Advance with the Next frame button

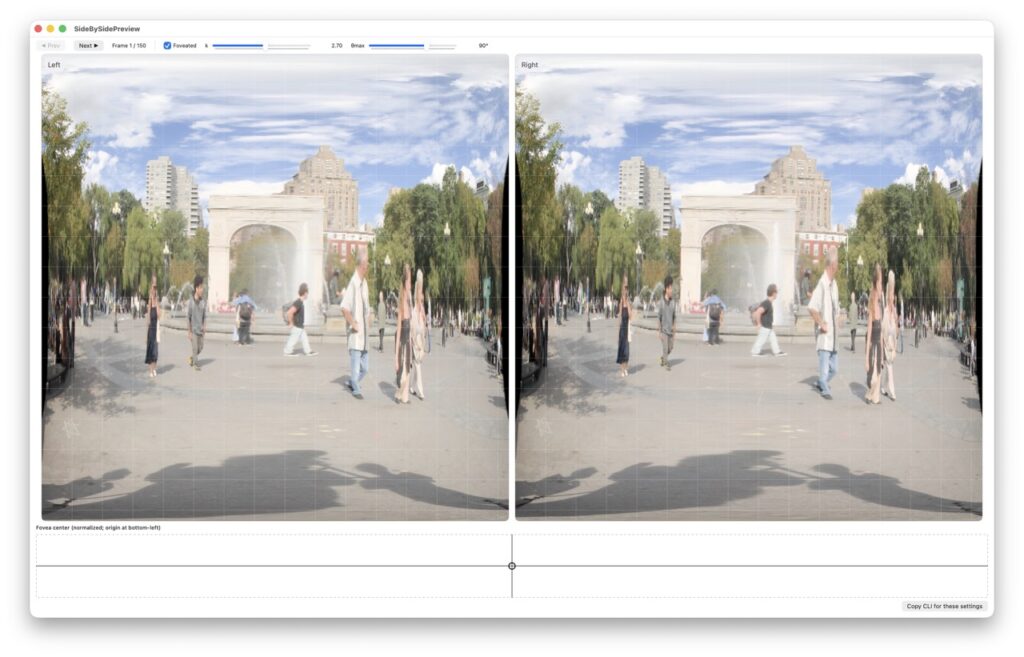[x=88, y=46]
